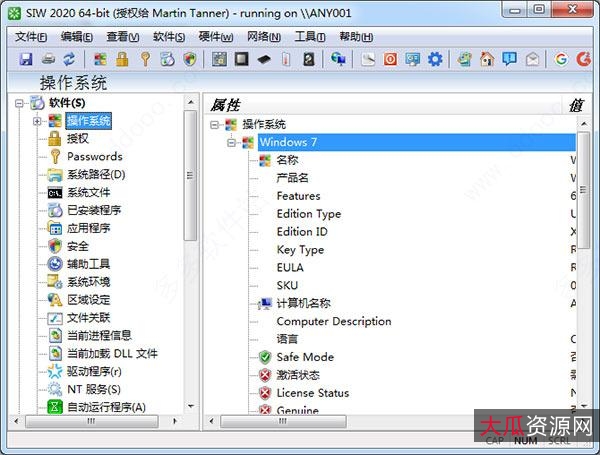Select 当前进程信息 in the tree
The width and height of the screenshot is (600, 455).
click(99, 336)
